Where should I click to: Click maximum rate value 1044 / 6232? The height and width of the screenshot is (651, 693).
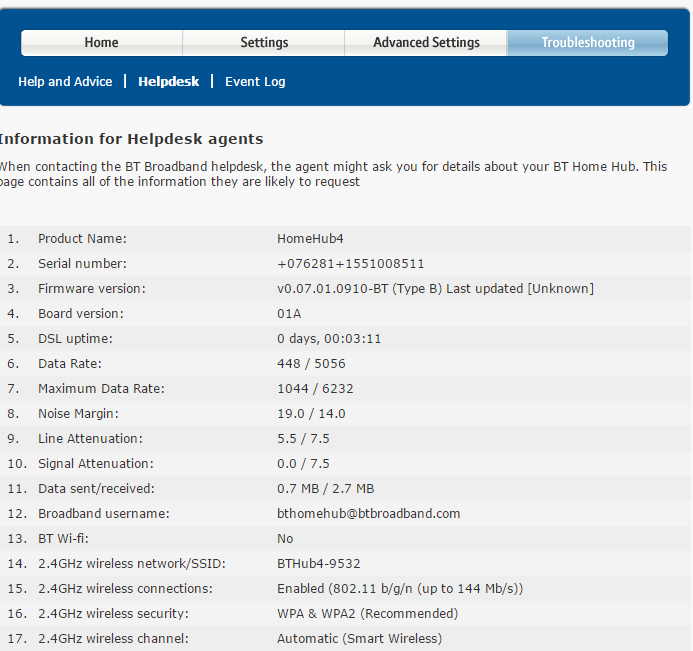coord(315,388)
